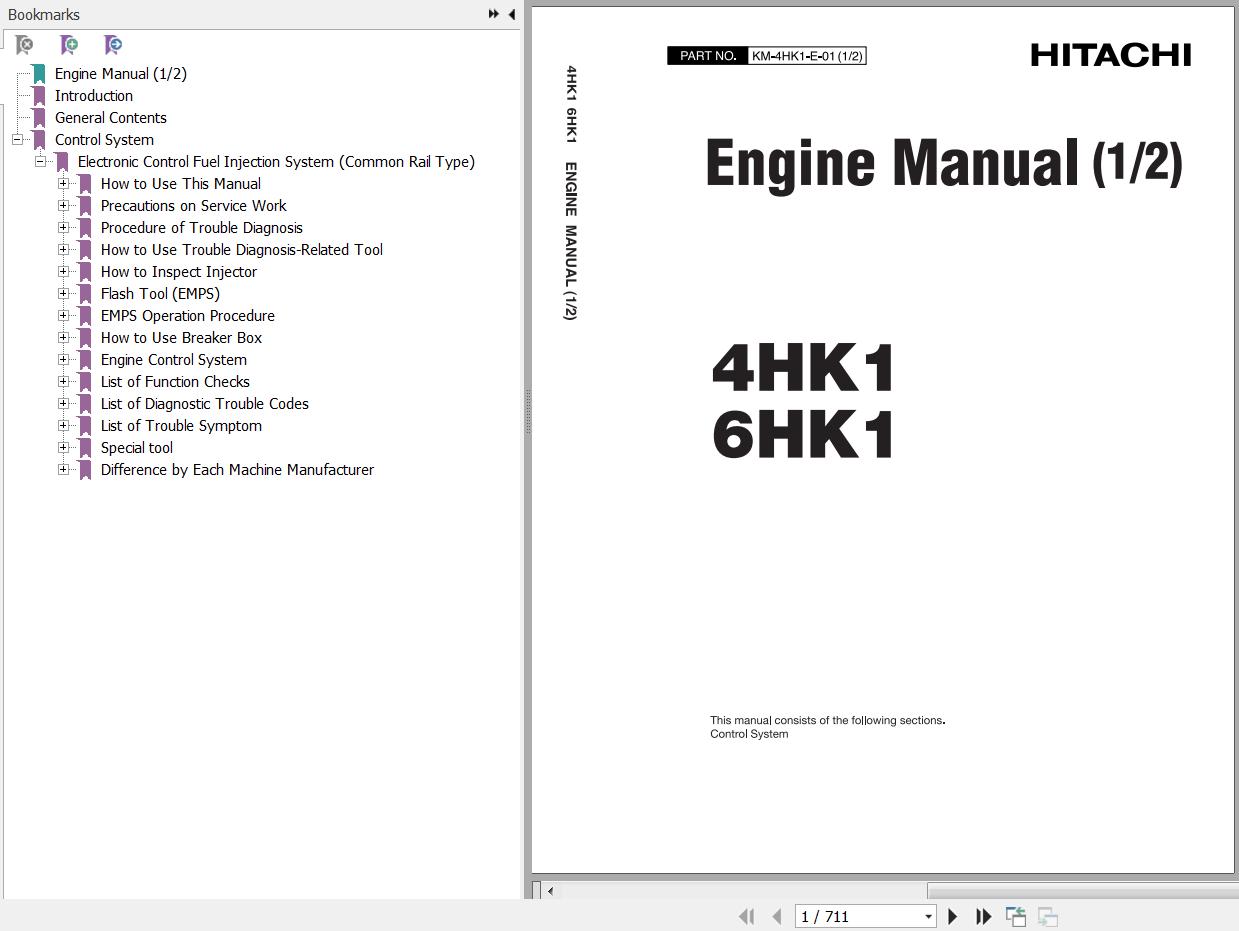The width and height of the screenshot is (1239, 931).
Task: Click the go to bookmark icon
Action: 113,45
